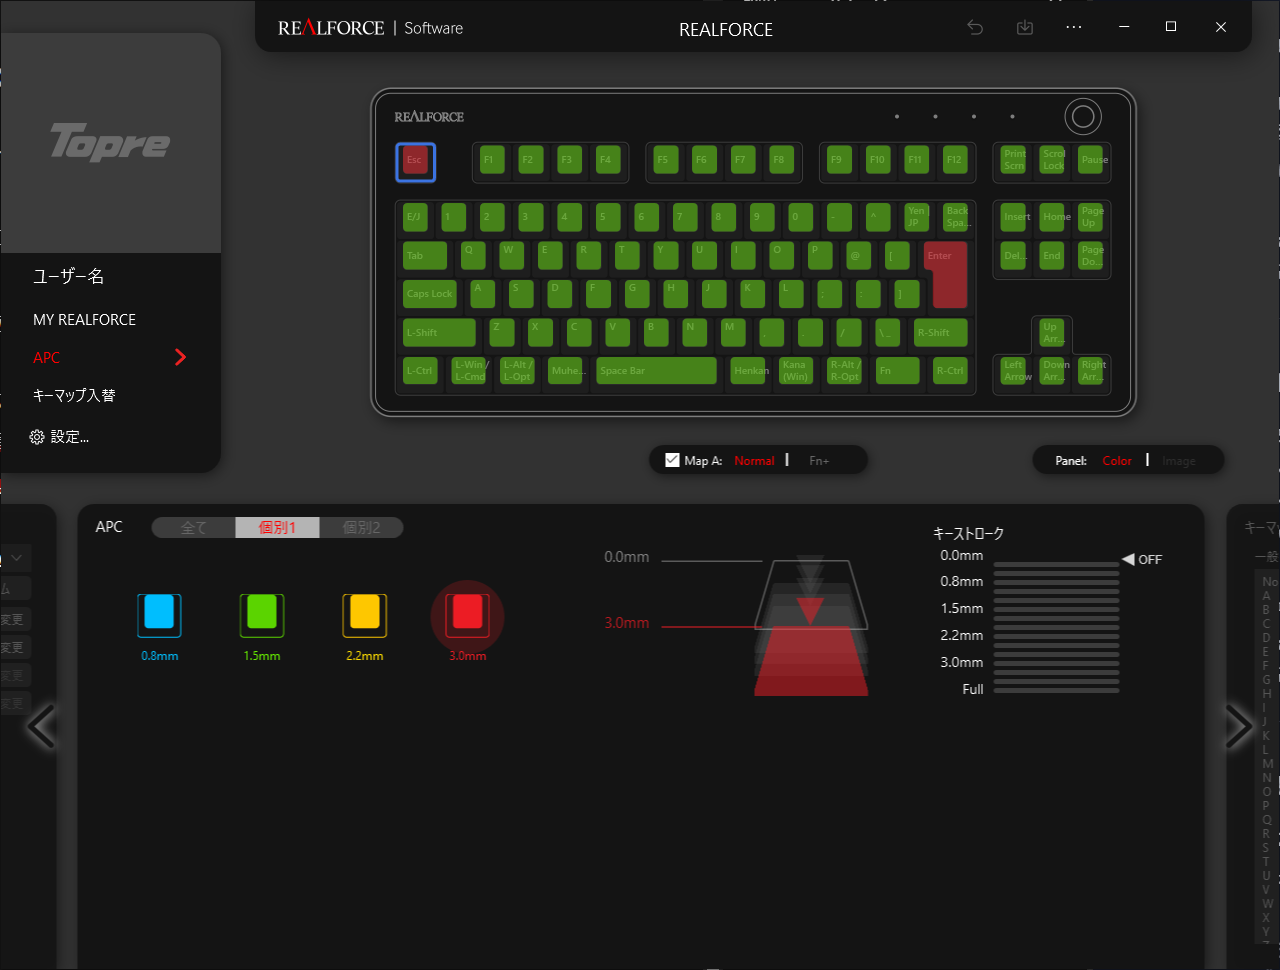Click the settings gear icon in sidebar
This screenshot has width=1280, height=970.
click(x=37, y=437)
